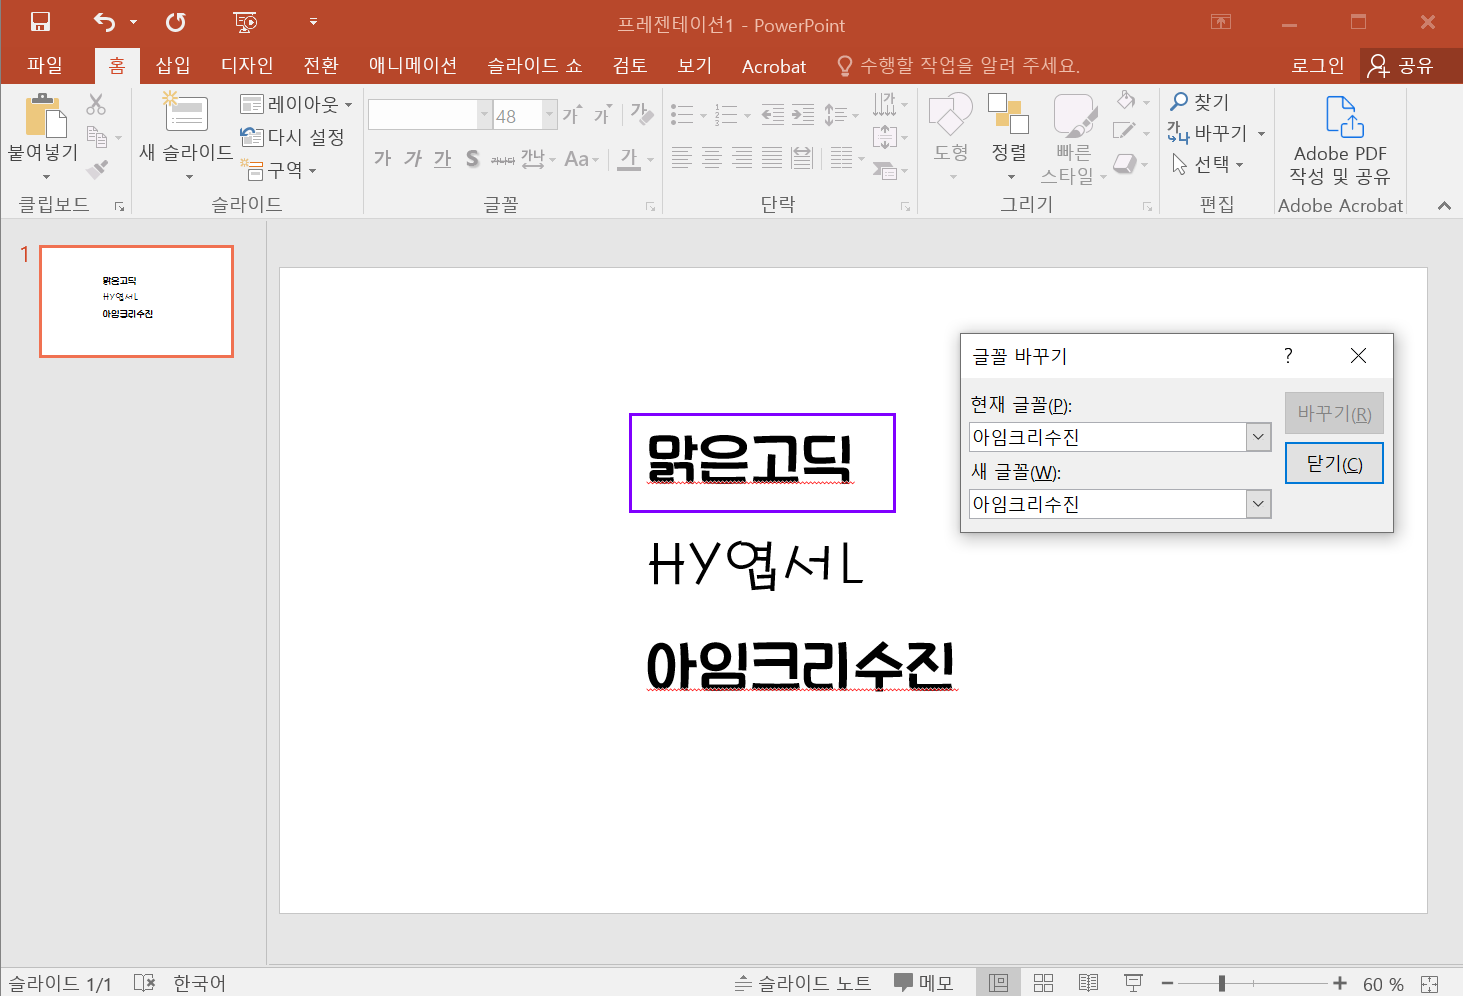Copy the selection with the copy icon
The height and width of the screenshot is (996, 1463).
[97, 137]
